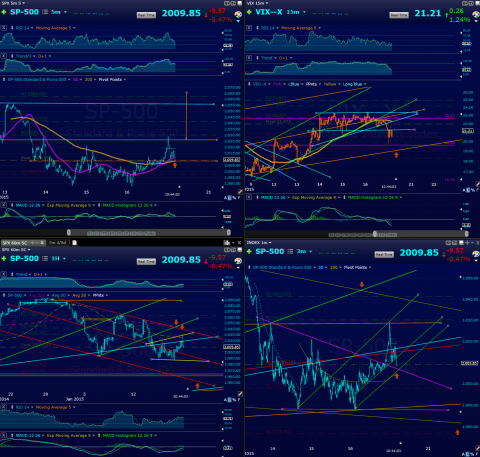The height and width of the screenshot is (457, 480).
Task: Open the 1H interval dropdown
Action: pyautogui.click(x=64, y=258)
